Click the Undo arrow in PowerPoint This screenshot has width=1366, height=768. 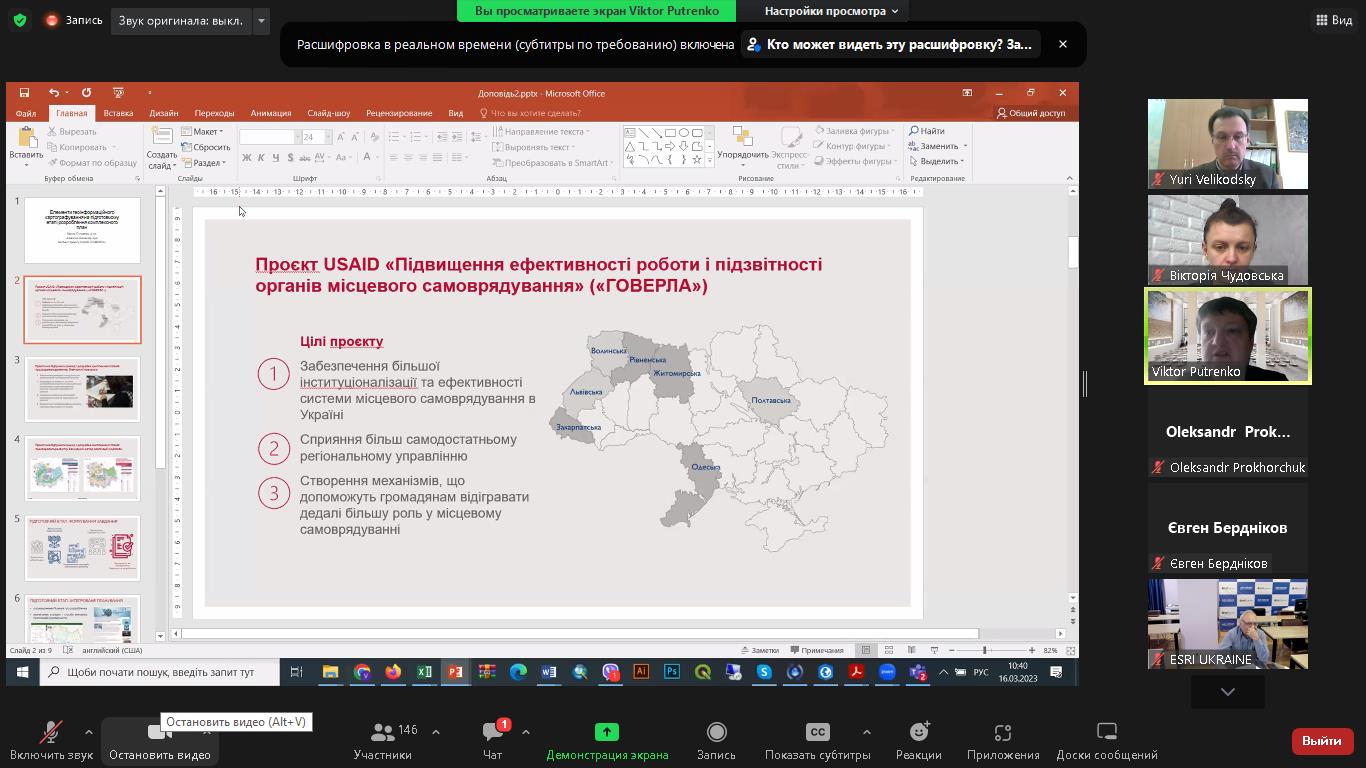coord(54,93)
